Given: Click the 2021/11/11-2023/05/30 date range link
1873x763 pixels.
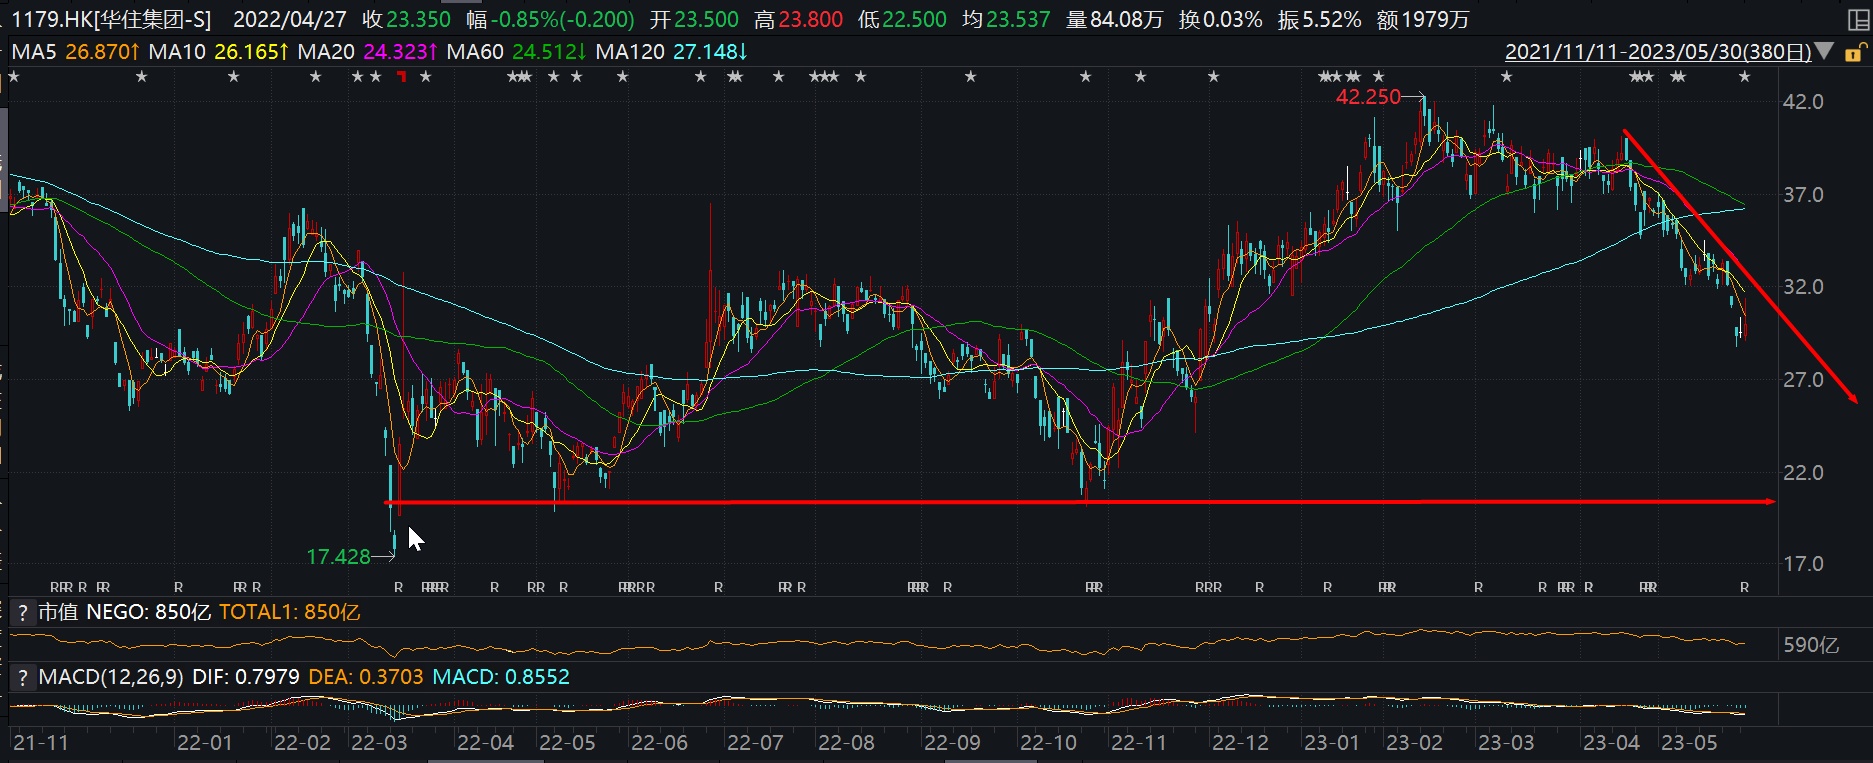Looking at the screenshot, I should [x=1657, y=52].
